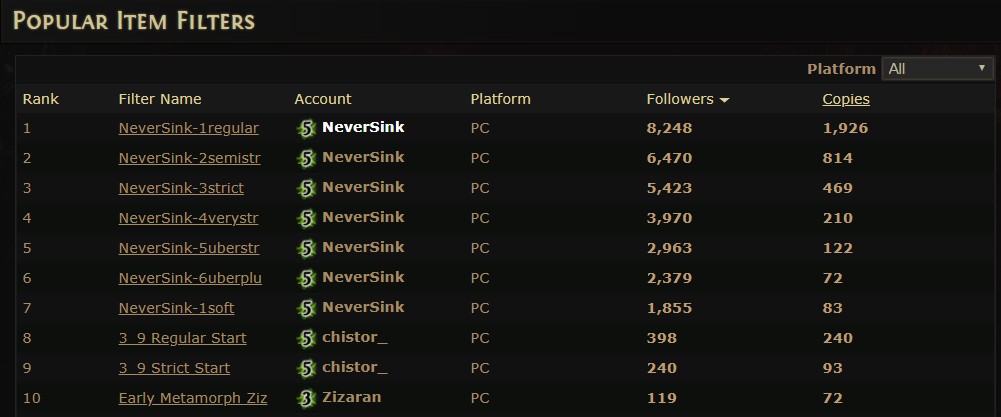This screenshot has width=1001, height=417.
Task: Click chistor_ badge icon in rank 8 row
Action: coord(306,338)
